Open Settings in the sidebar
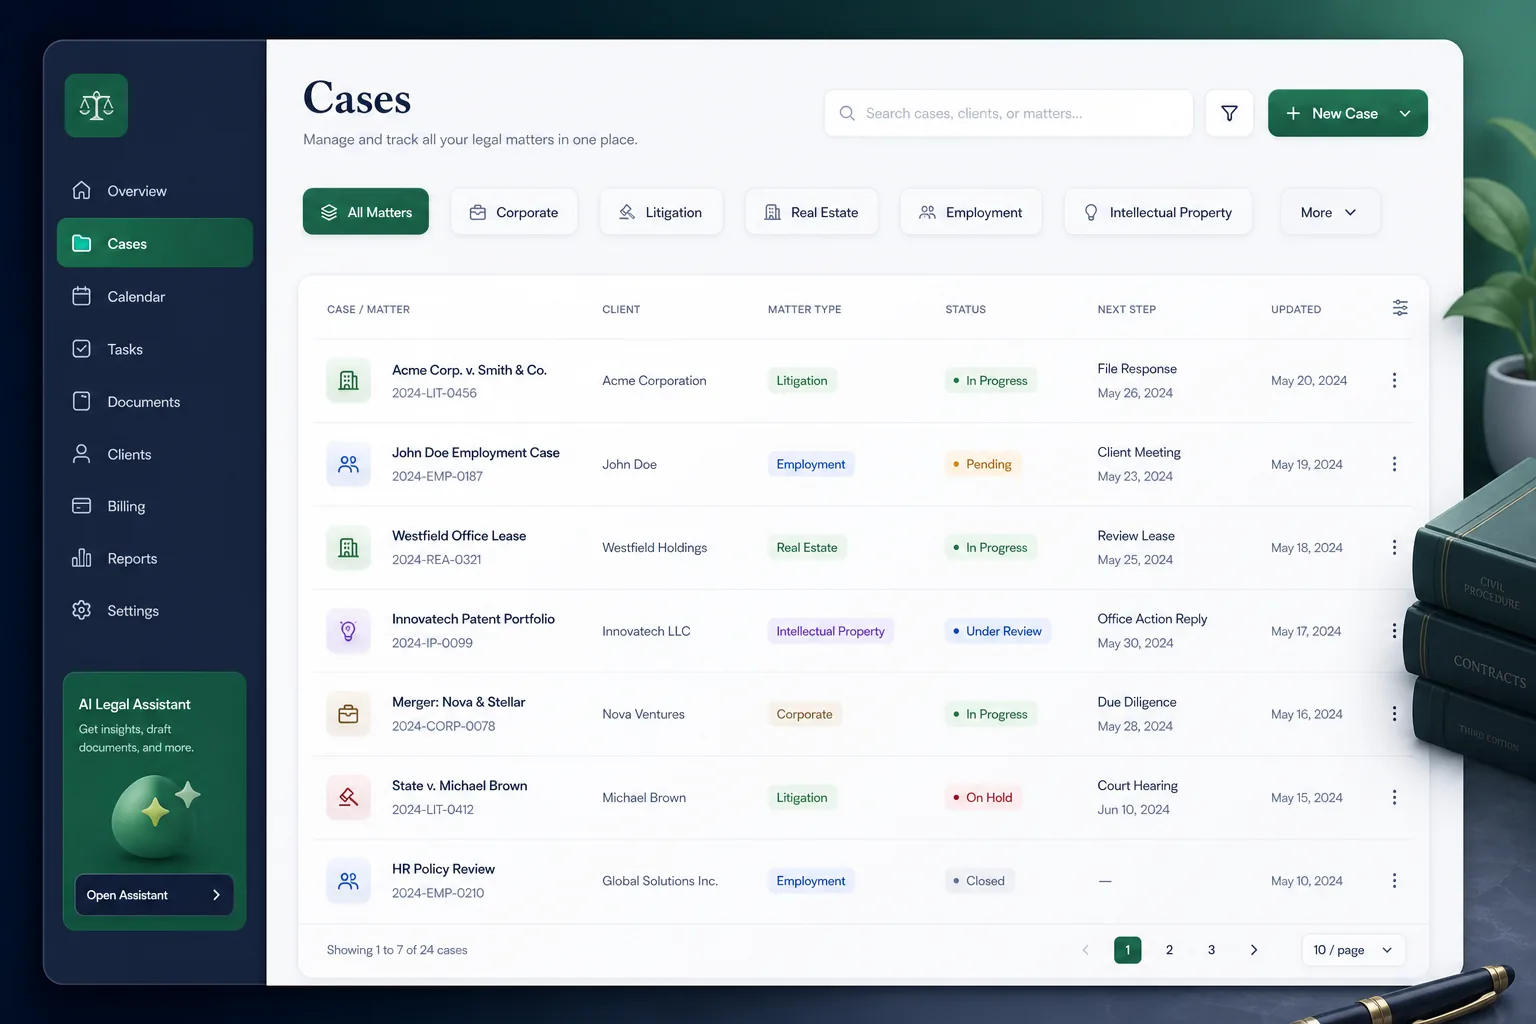The height and width of the screenshot is (1024, 1536). coord(155,610)
